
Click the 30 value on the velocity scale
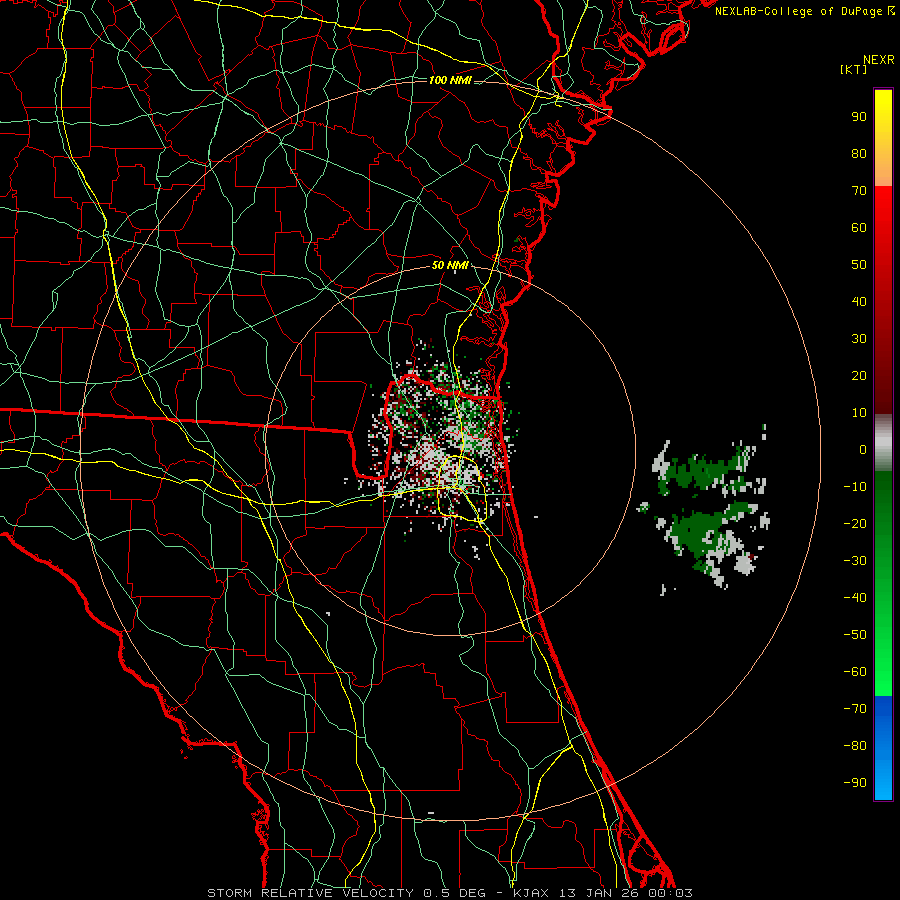(x=859, y=339)
